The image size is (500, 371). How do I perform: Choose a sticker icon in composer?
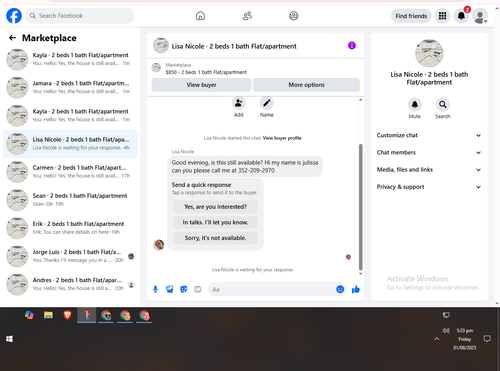pyautogui.click(x=184, y=289)
